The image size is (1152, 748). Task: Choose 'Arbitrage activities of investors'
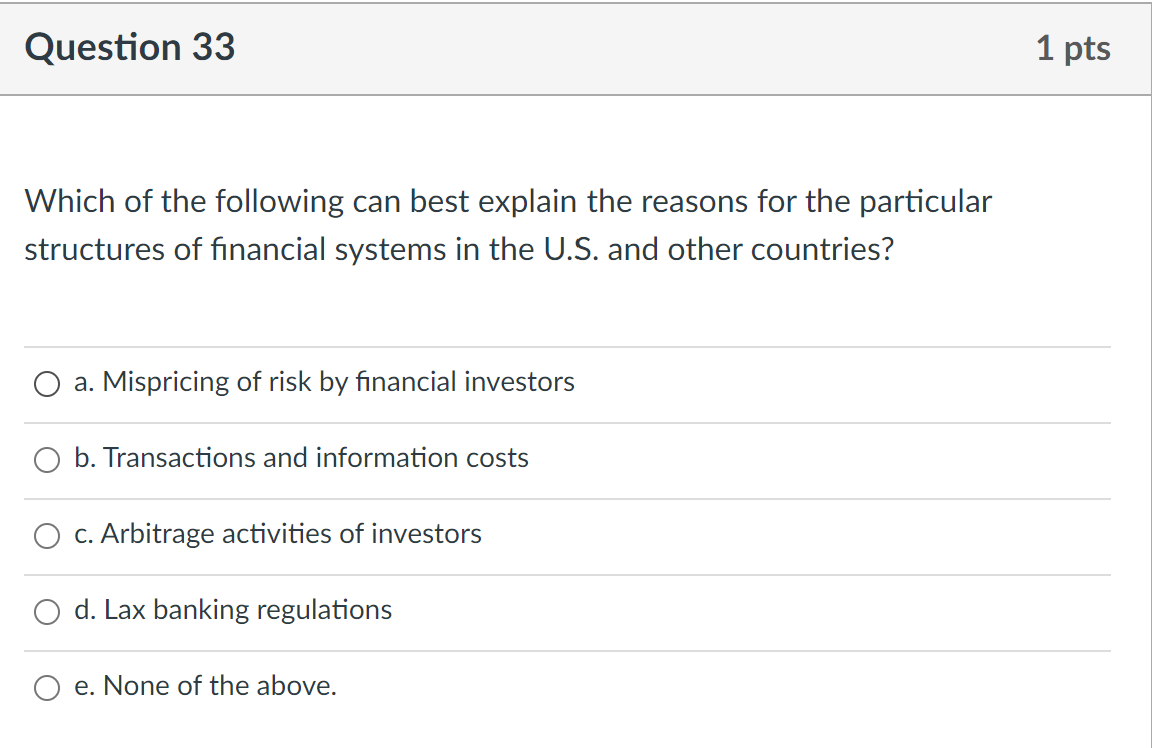pyautogui.click(x=277, y=535)
